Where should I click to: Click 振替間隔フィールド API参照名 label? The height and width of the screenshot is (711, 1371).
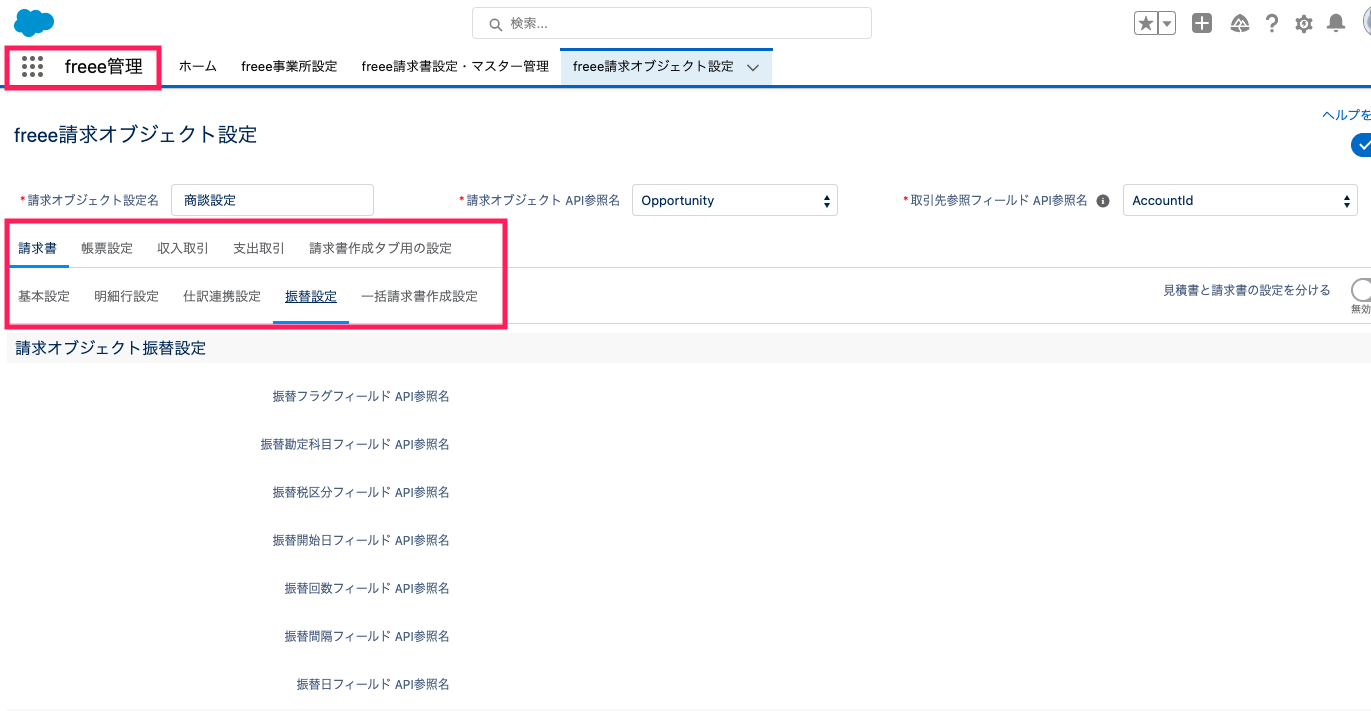coord(367,636)
